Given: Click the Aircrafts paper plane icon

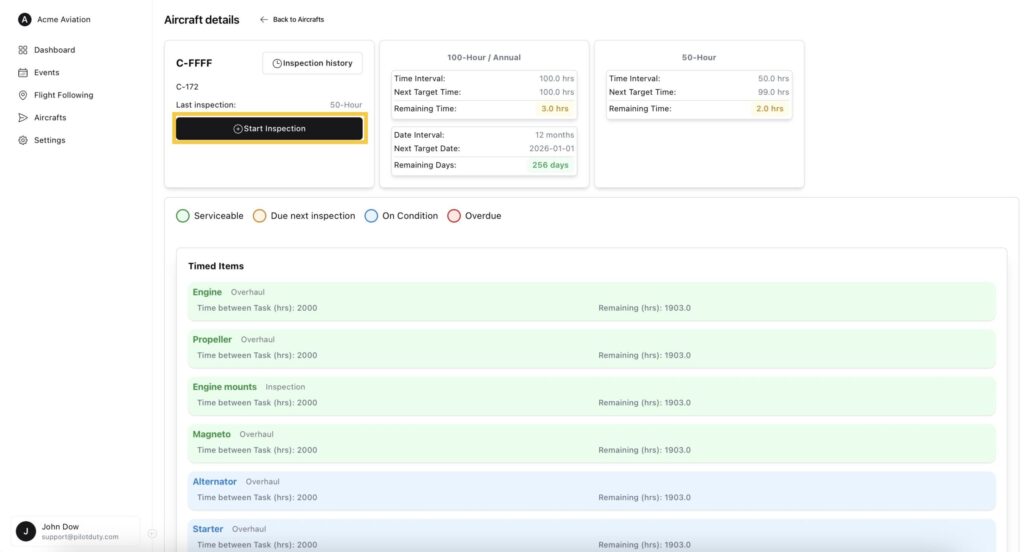Looking at the screenshot, I should (x=23, y=118).
